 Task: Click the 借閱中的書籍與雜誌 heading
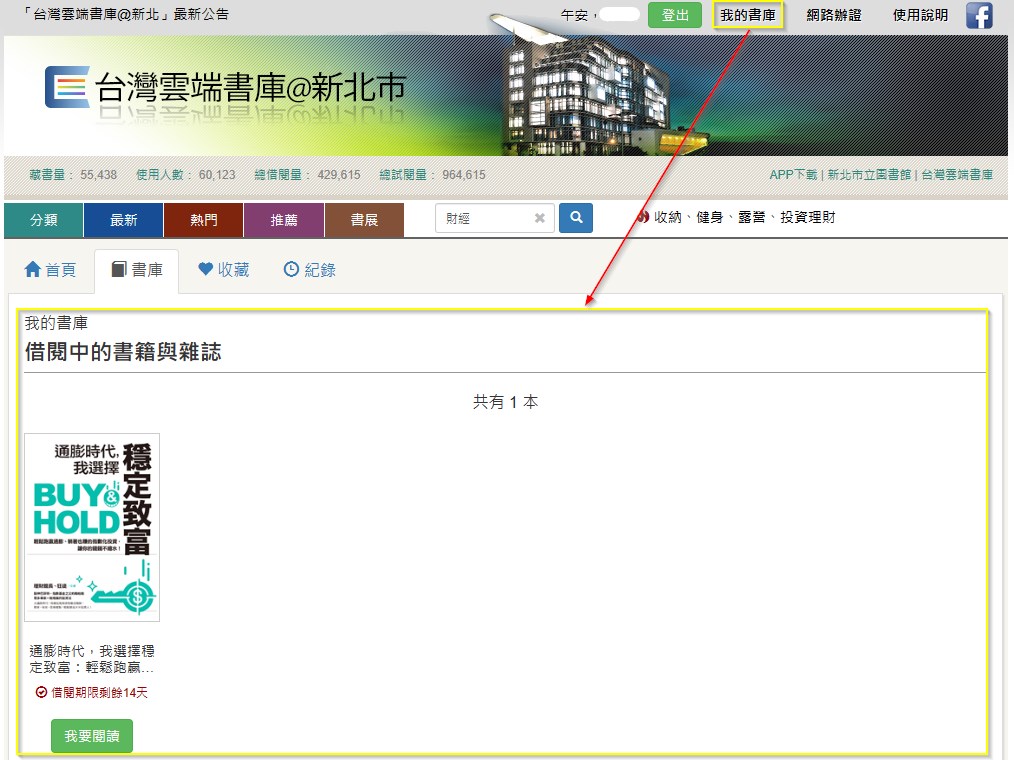[123, 352]
